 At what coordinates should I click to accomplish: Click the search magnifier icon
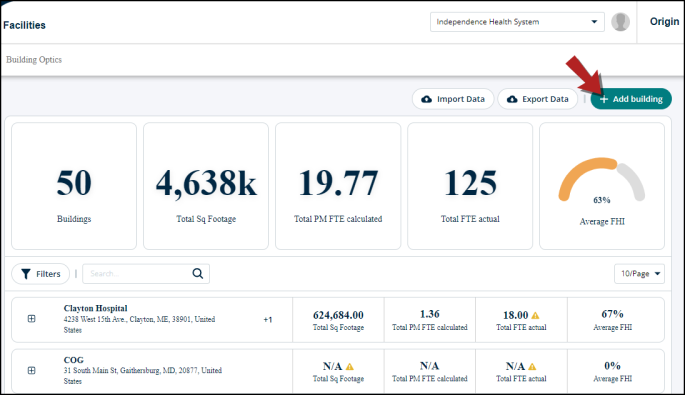(x=197, y=274)
